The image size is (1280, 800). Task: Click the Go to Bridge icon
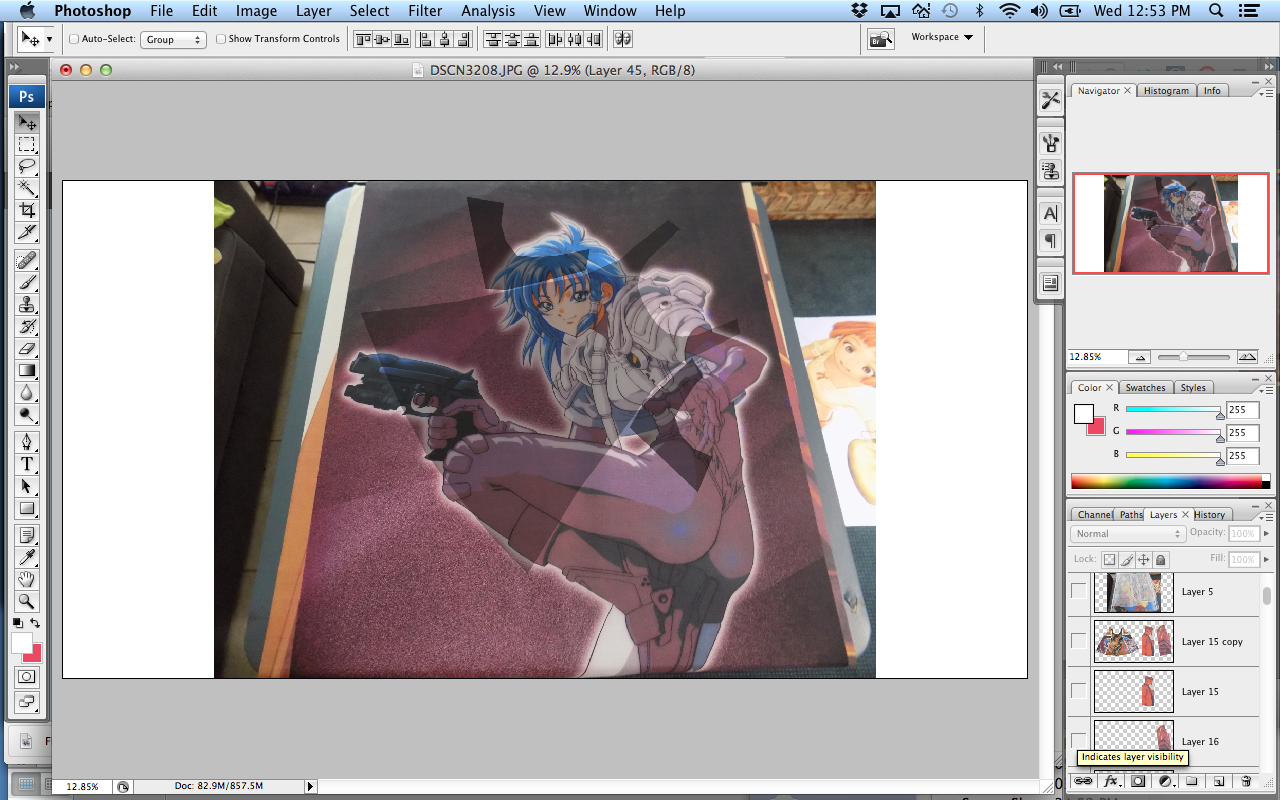880,39
